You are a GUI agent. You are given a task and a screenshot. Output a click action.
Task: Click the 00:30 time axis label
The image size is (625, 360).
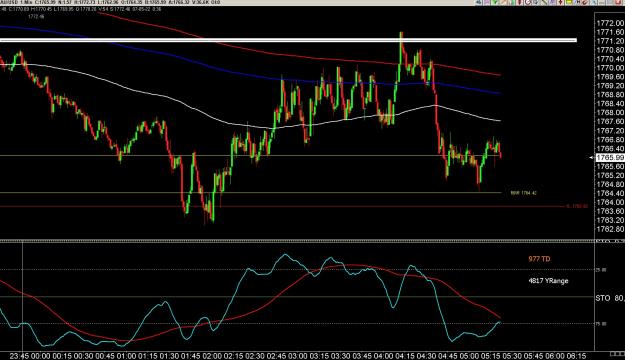coord(83,356)
